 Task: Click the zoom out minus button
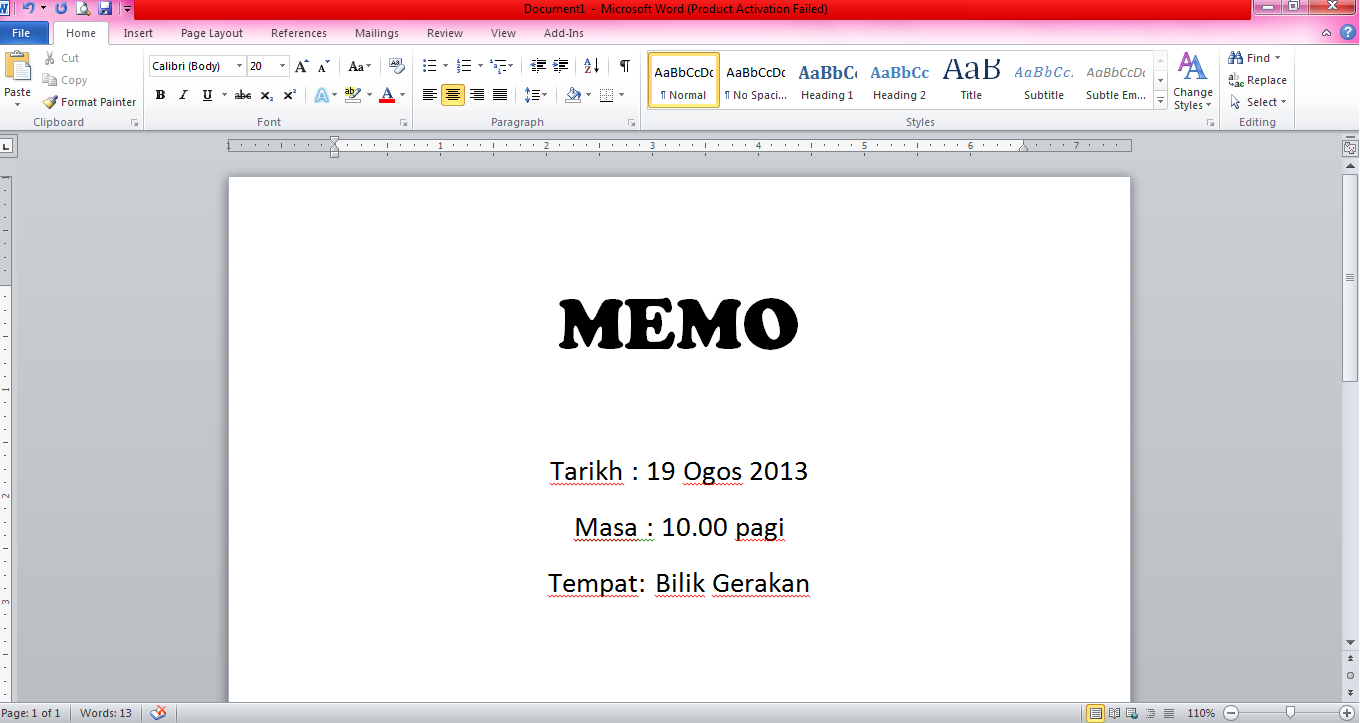(1232, 713)
